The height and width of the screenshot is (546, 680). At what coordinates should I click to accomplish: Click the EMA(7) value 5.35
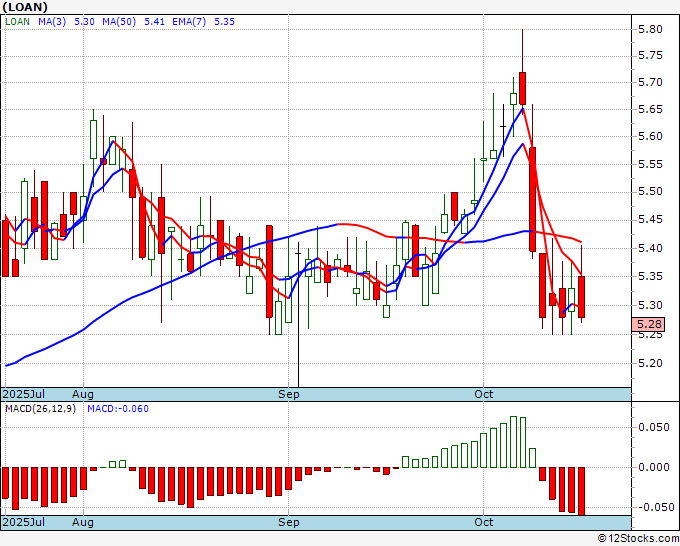pyautogui.click(x=225, y=22)
